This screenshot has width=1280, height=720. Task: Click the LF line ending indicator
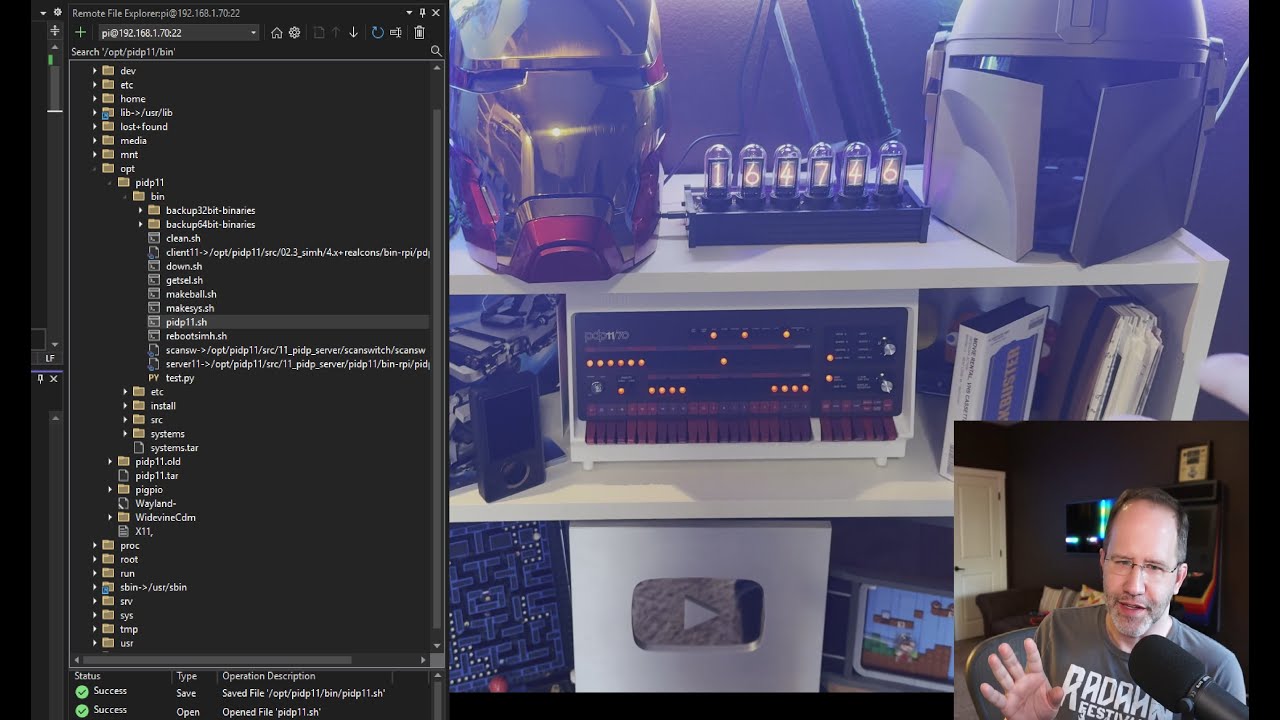(50, 358)
